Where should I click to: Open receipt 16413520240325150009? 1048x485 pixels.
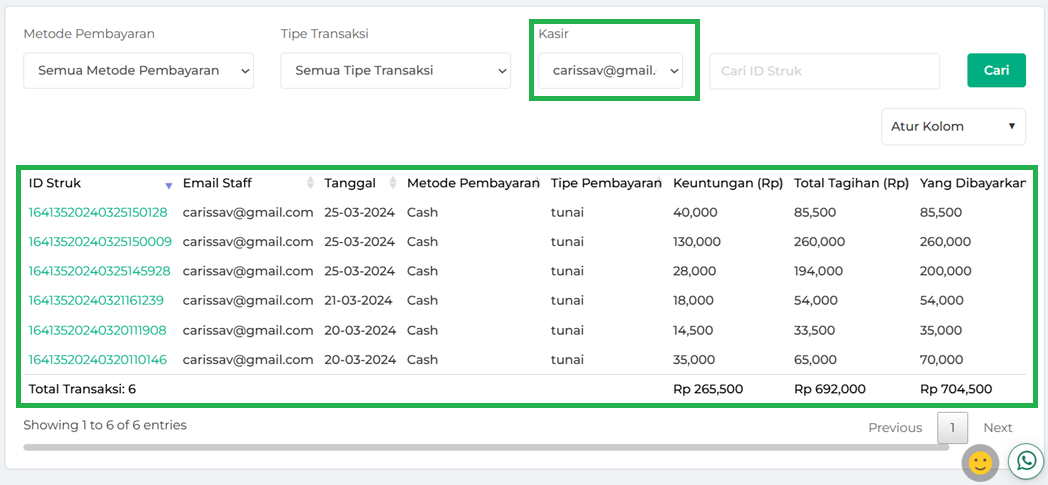click(100, 242)
